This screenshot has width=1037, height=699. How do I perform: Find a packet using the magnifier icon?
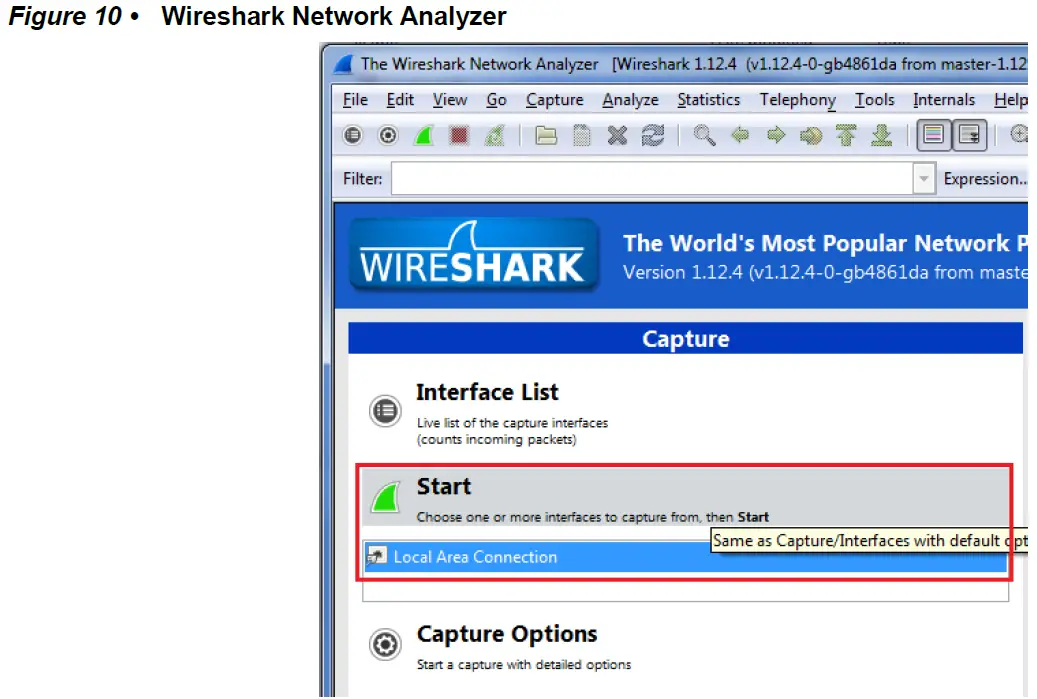[x=704, y=136]
